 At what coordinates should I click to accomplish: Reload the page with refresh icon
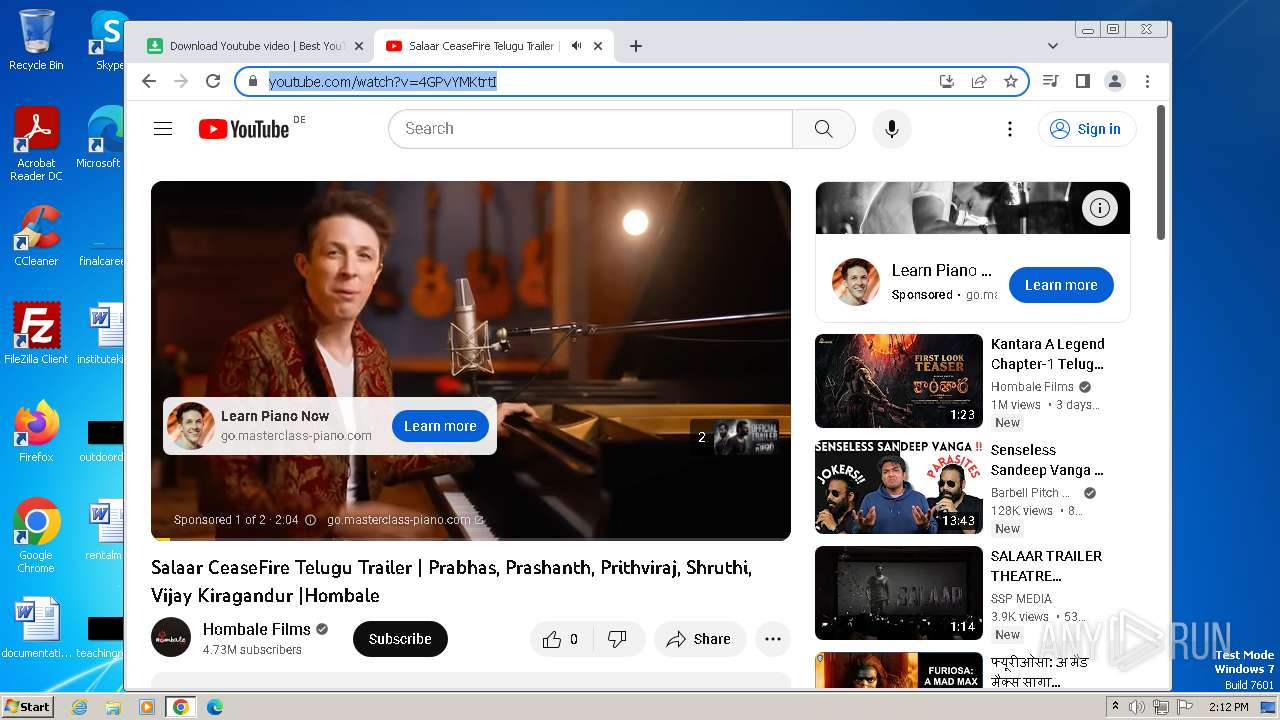click(x=213, y=81)
